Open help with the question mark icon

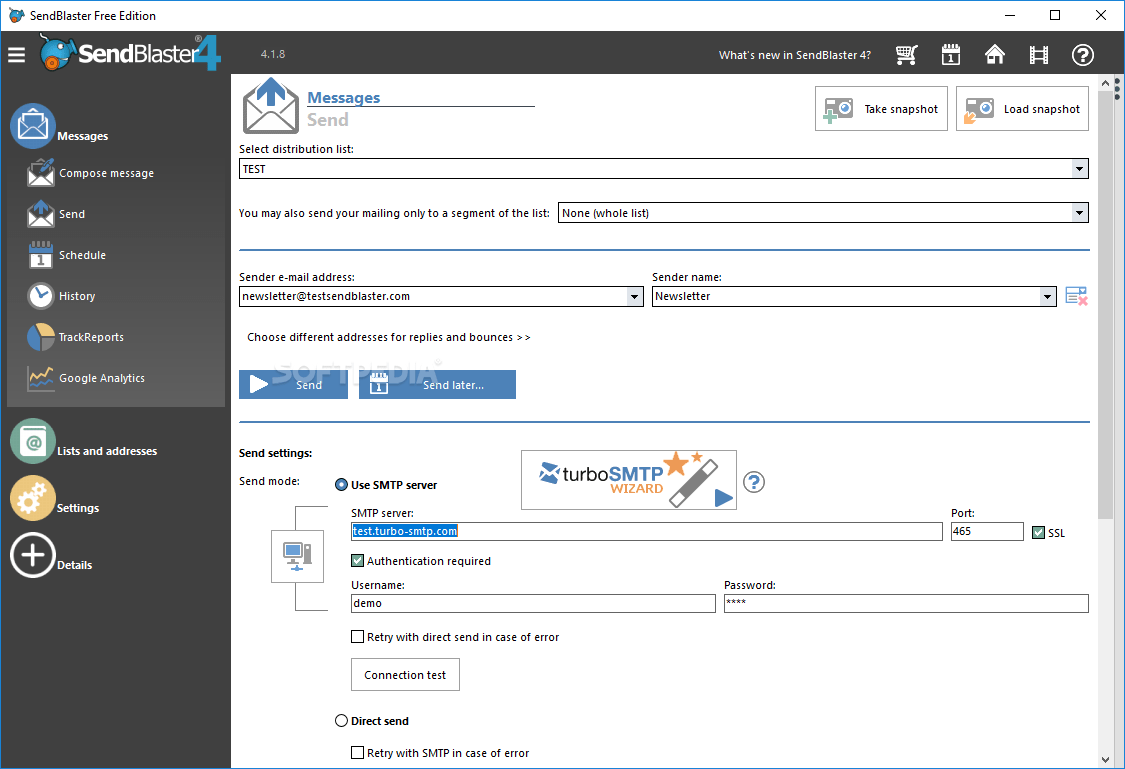pos(1083,55)
